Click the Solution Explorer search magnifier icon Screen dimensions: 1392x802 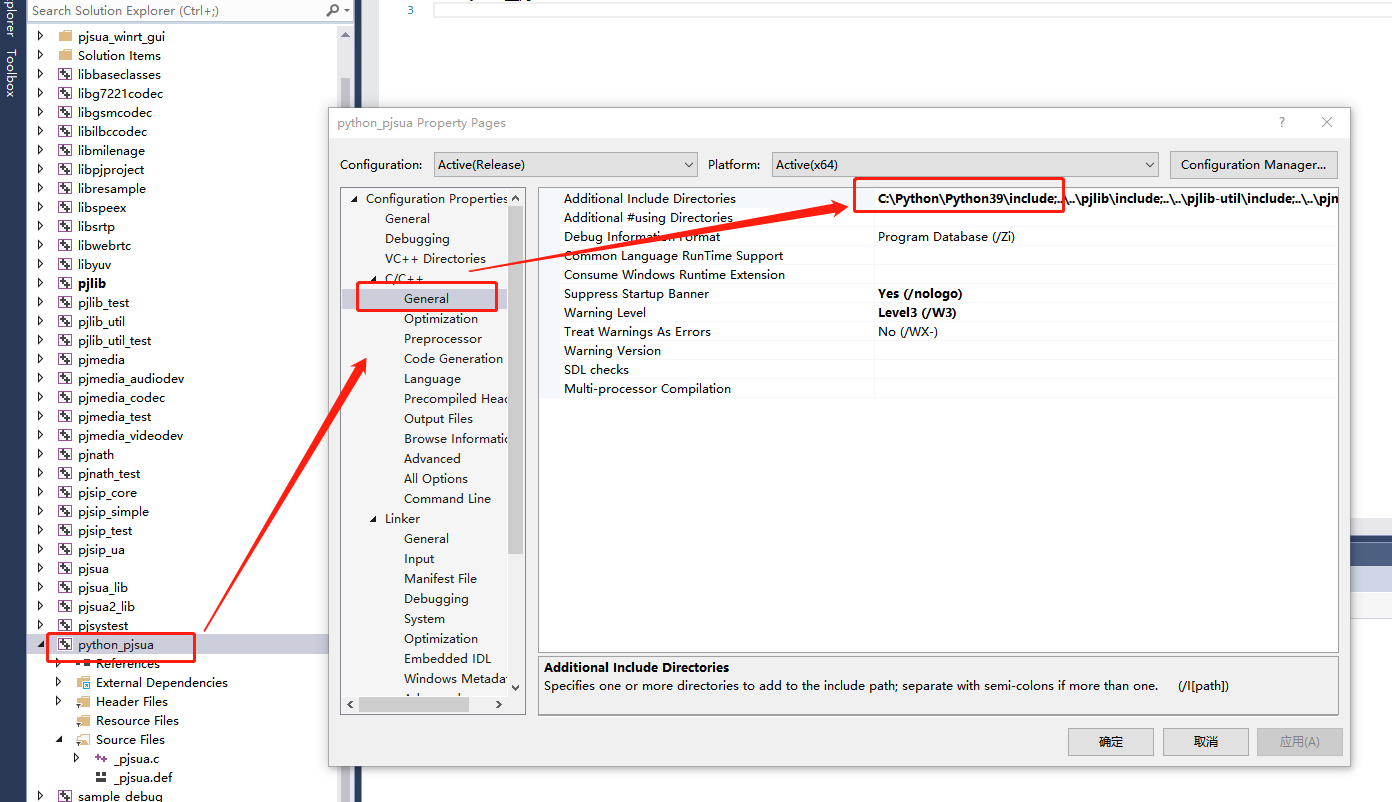pos(332,10)
